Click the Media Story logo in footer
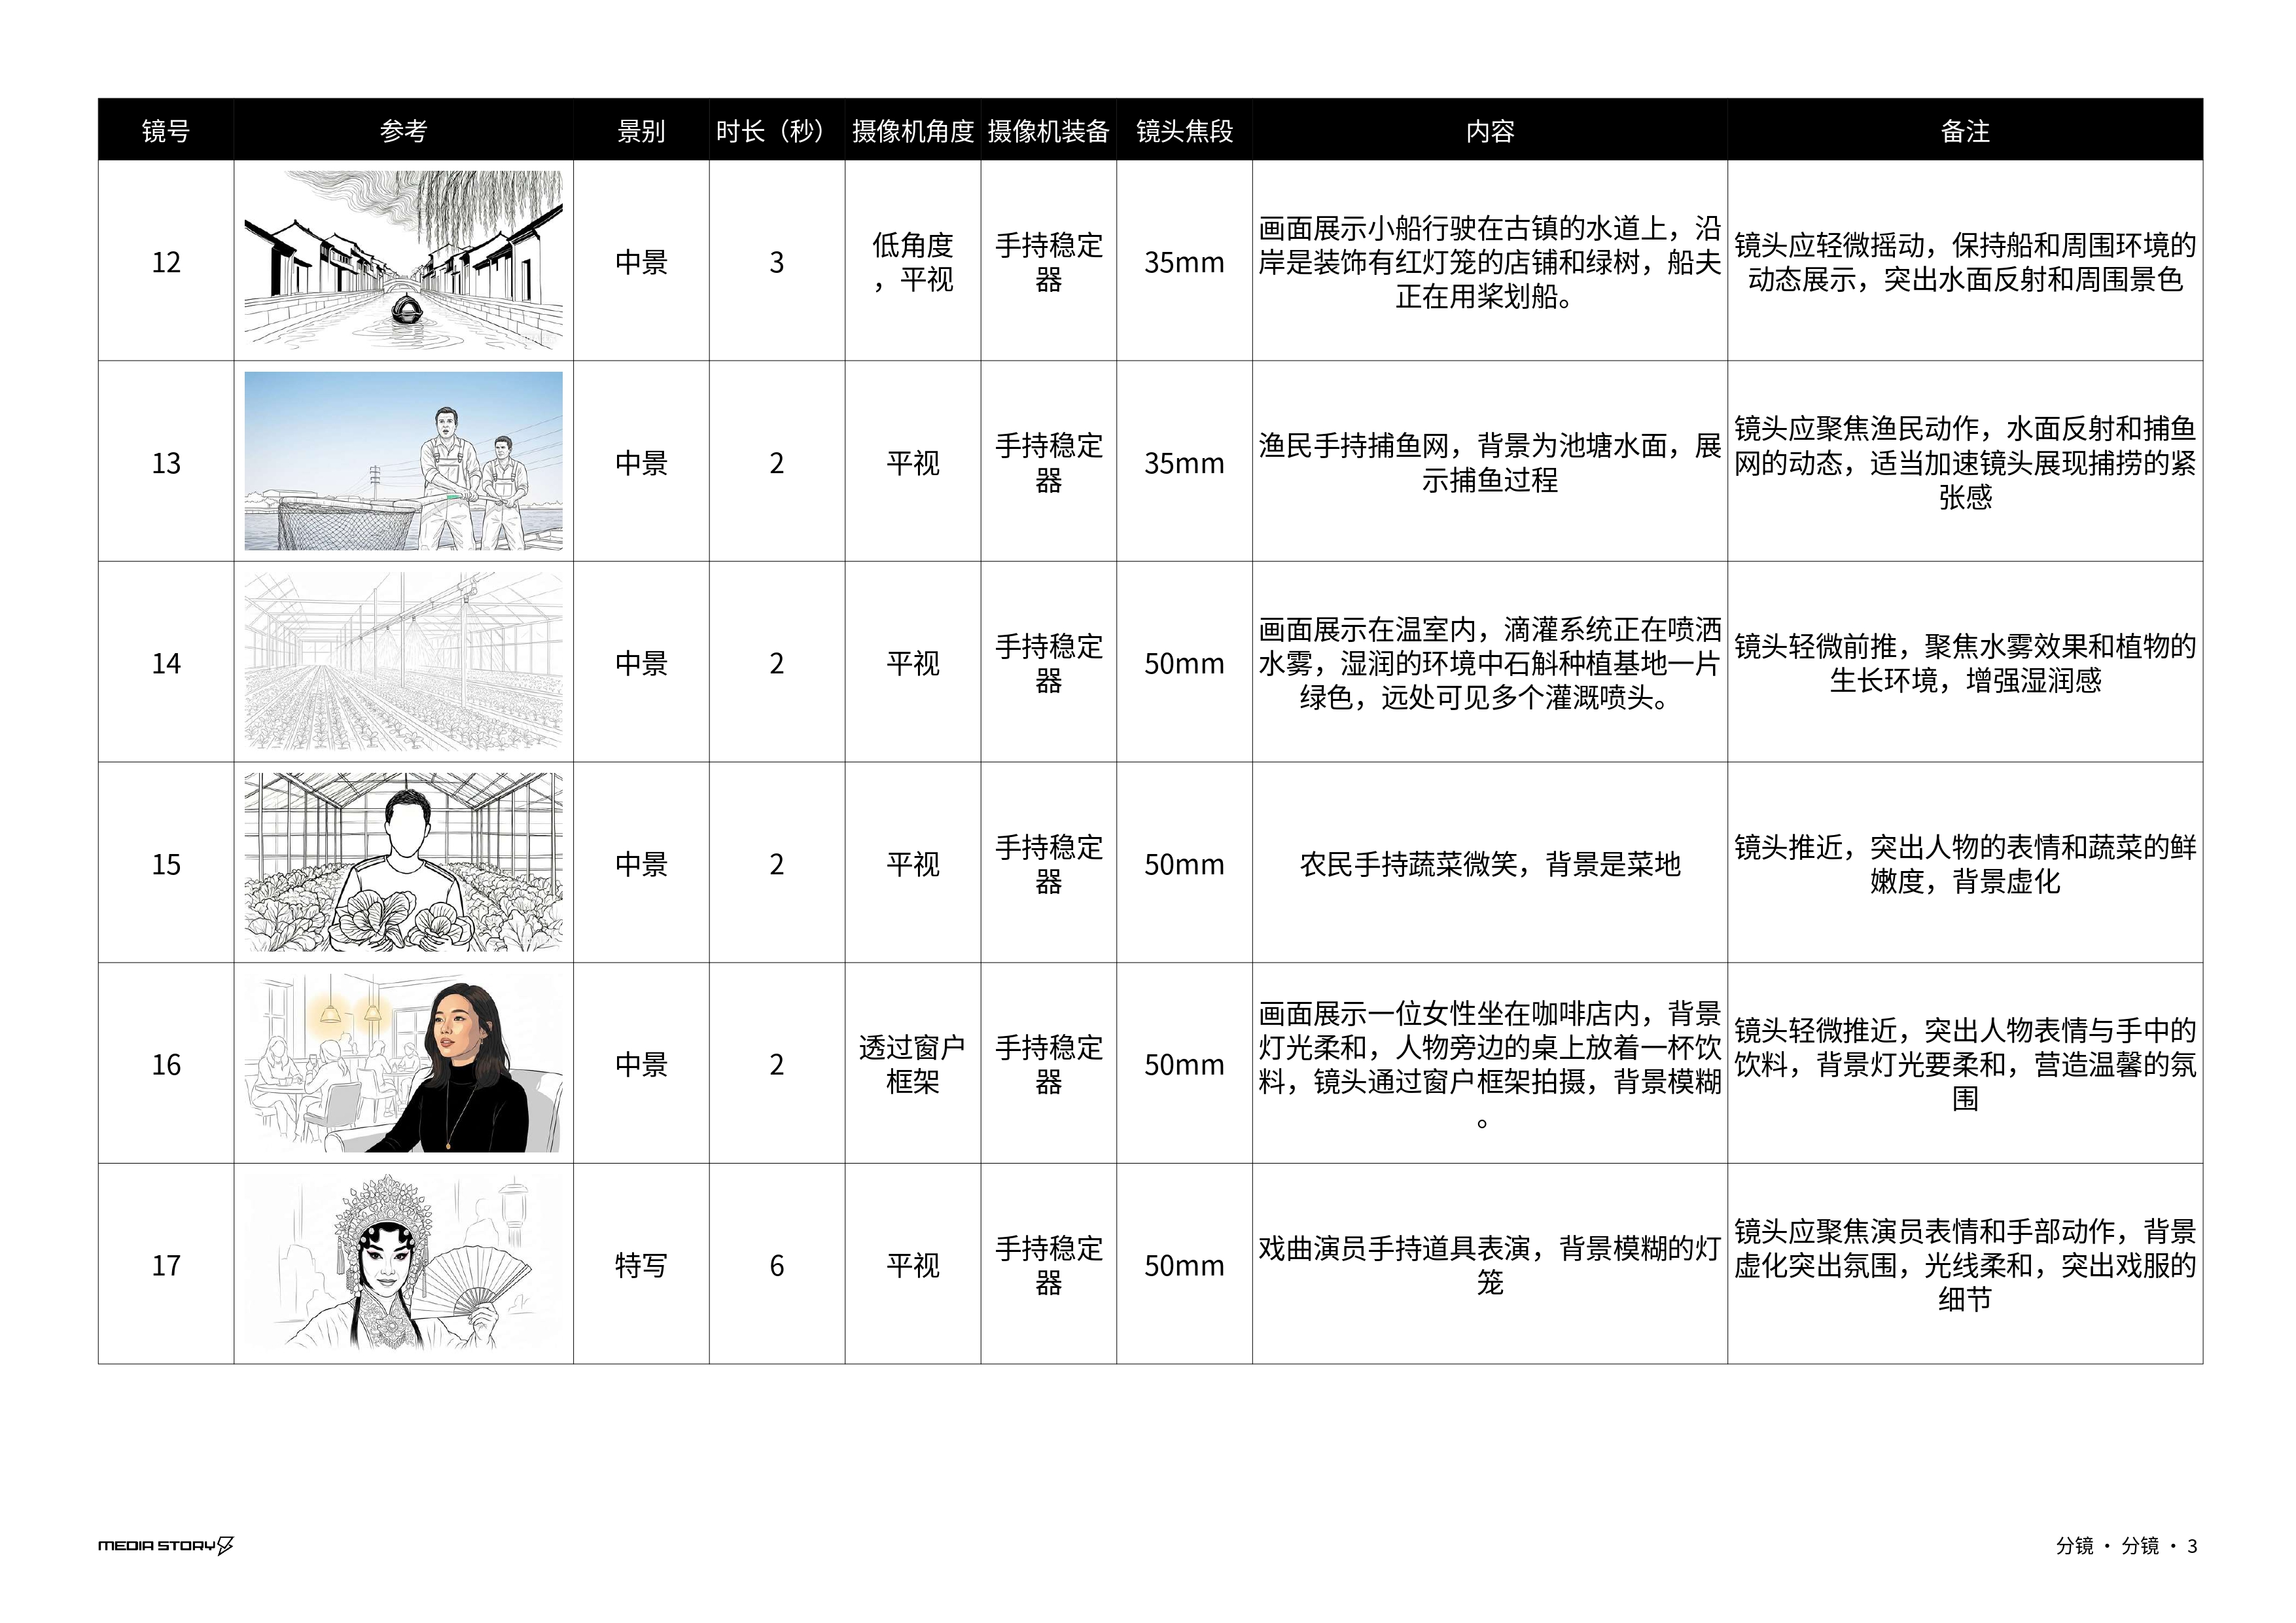 166,1546
